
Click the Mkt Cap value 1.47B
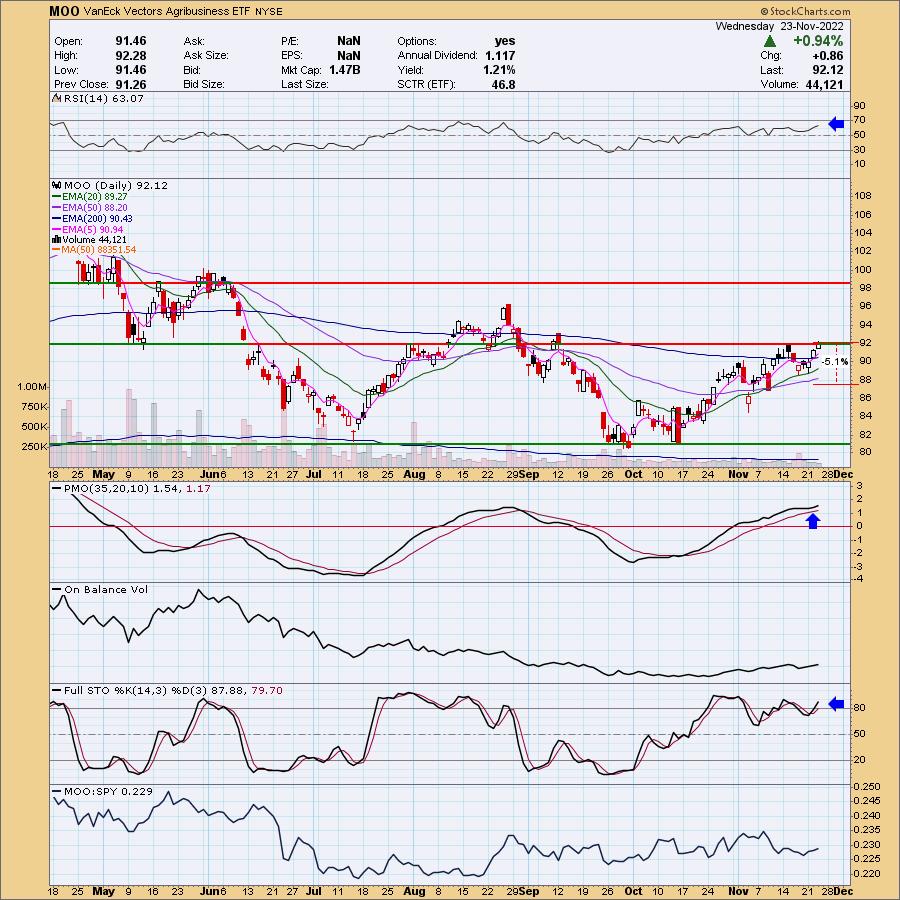[344, 69]
